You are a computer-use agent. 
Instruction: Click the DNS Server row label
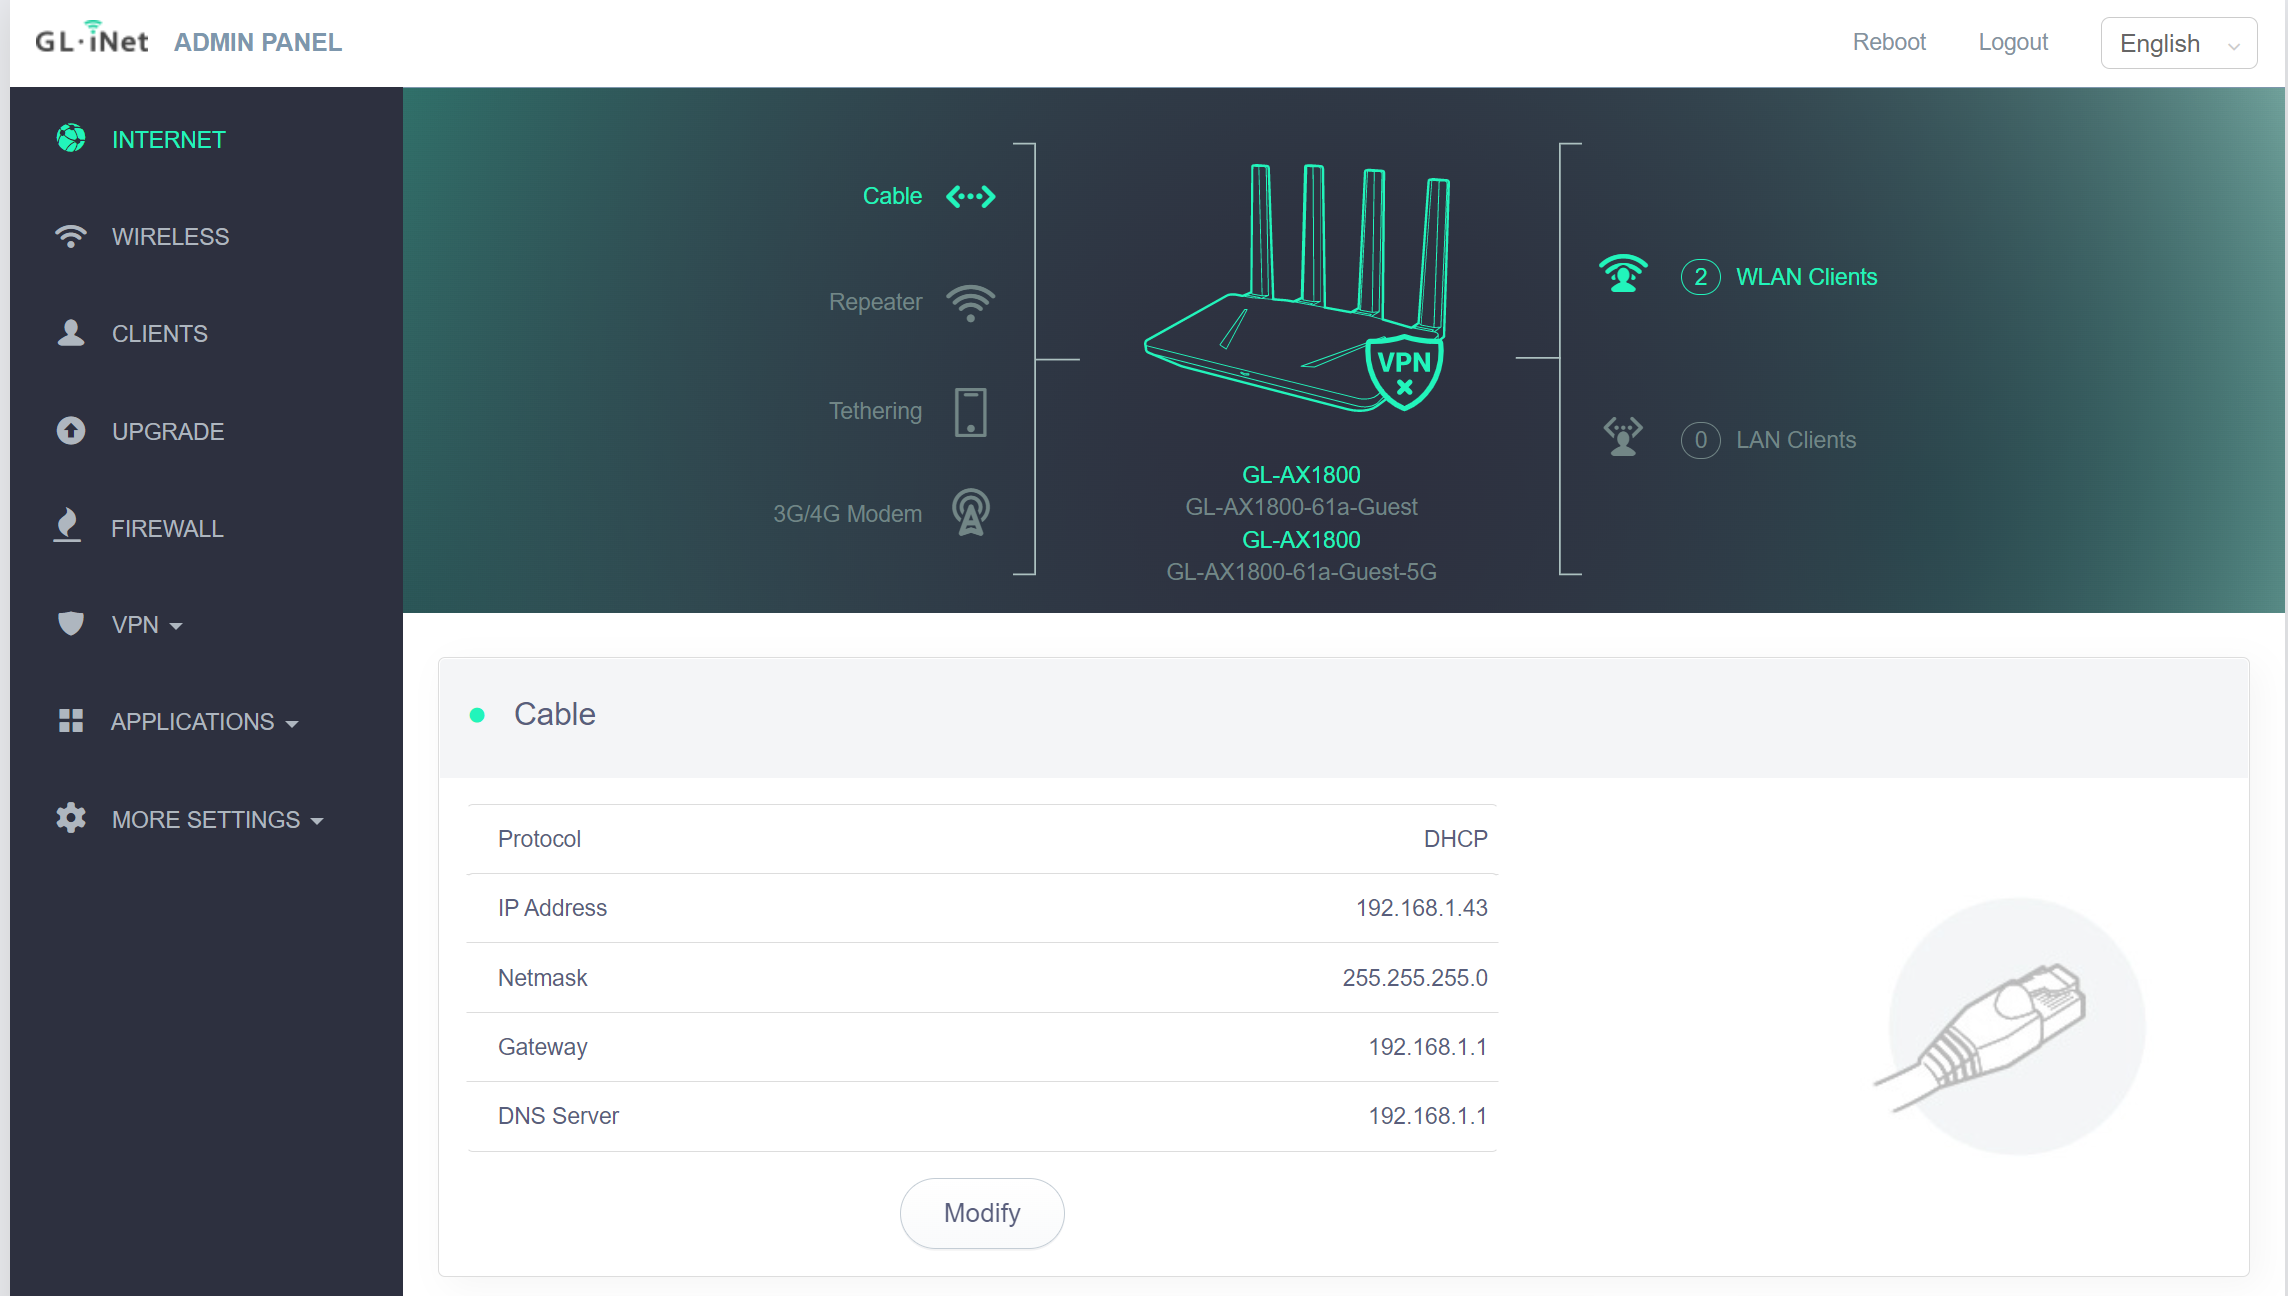[558, 1116]
